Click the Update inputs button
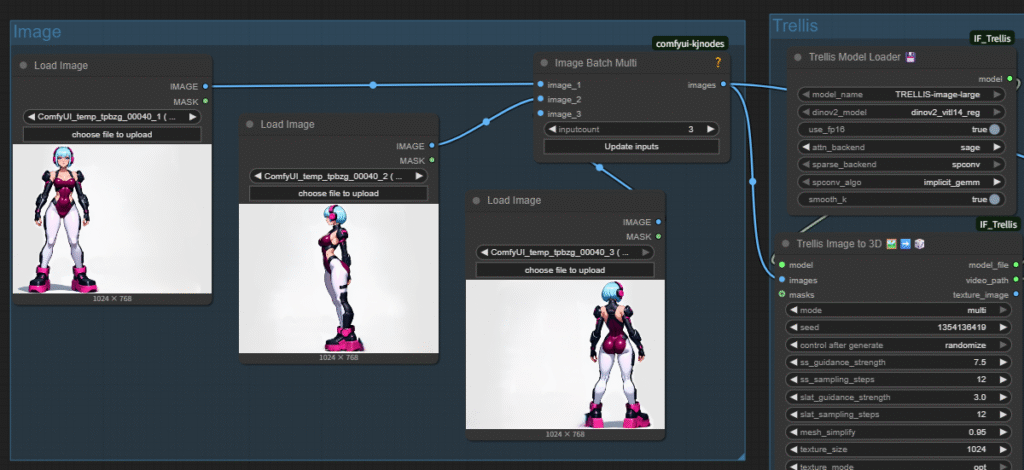 [x=632, y=147]
